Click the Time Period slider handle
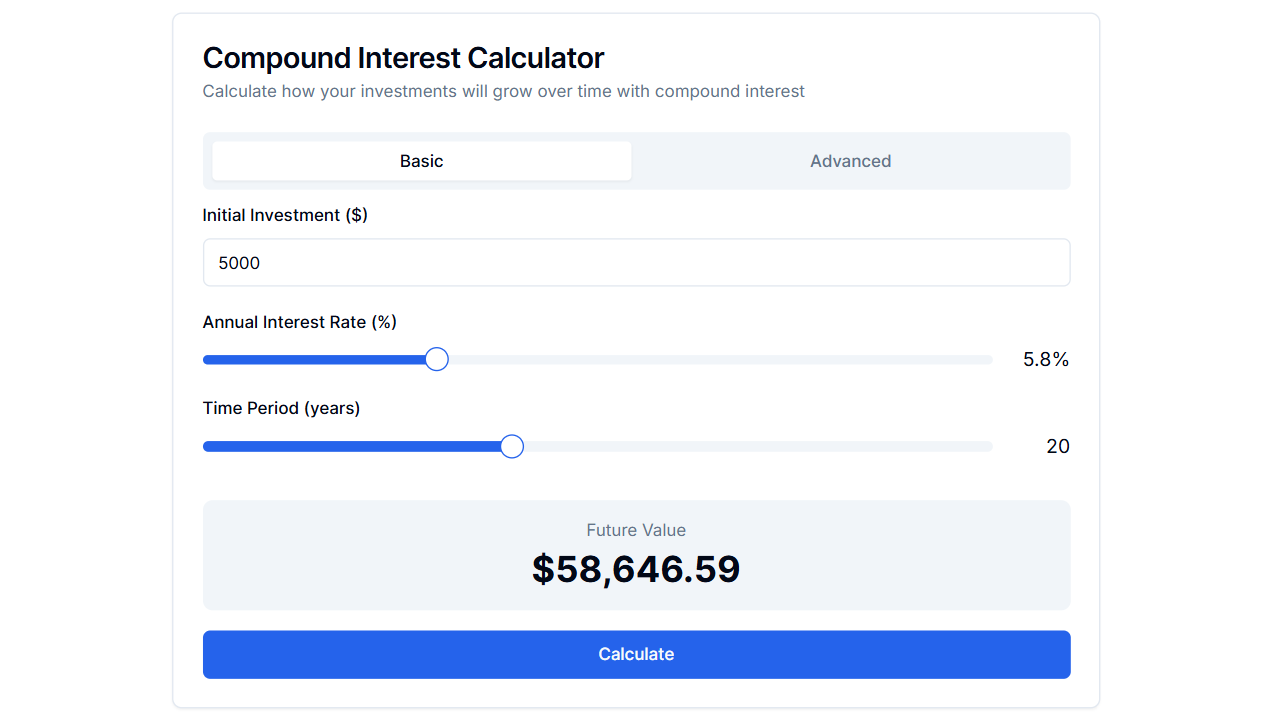Viewport: 1280px width, 720px height. tap(511, 446)
